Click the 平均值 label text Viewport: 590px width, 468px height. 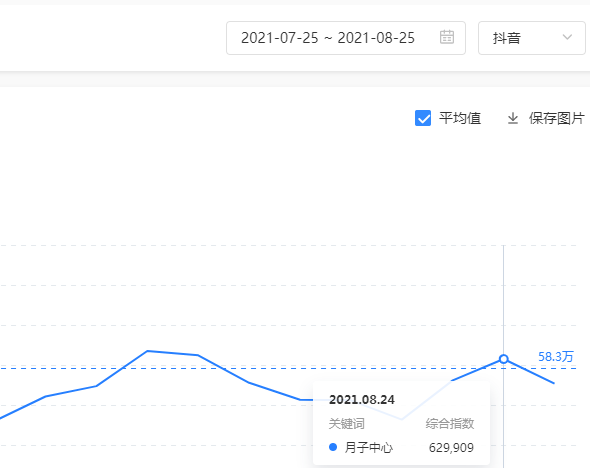(460, 118)
